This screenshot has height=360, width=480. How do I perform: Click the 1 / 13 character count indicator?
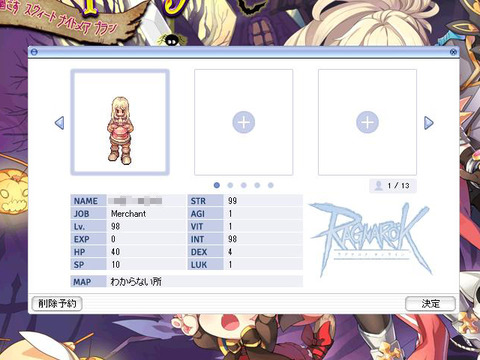(x=393, y=186)
